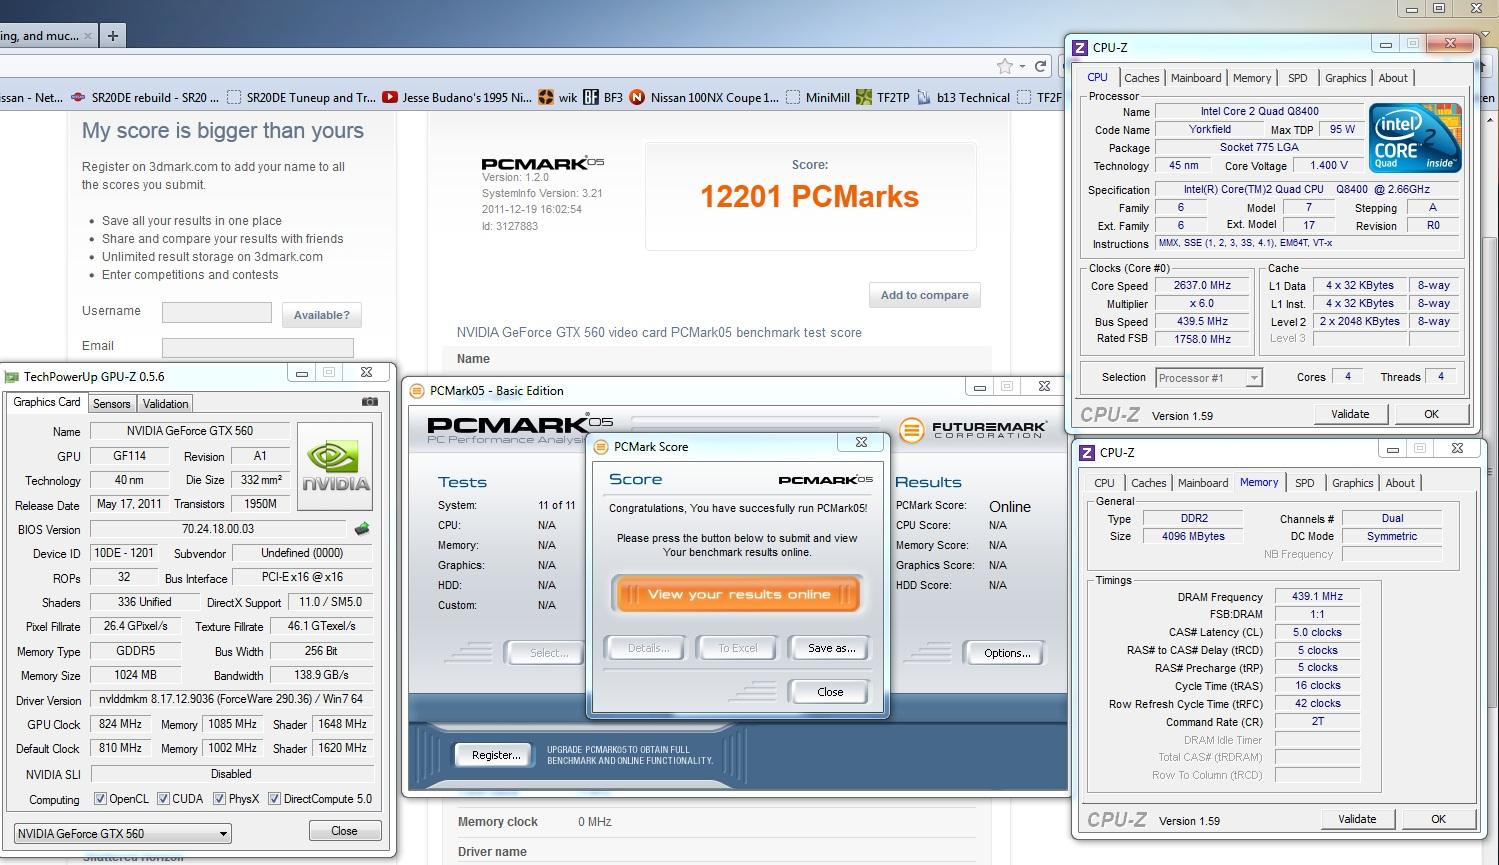Viewport: 1499px width, 865px height.
Task: Click Close in PCMark Score dialog
Action: click(829, 692)
